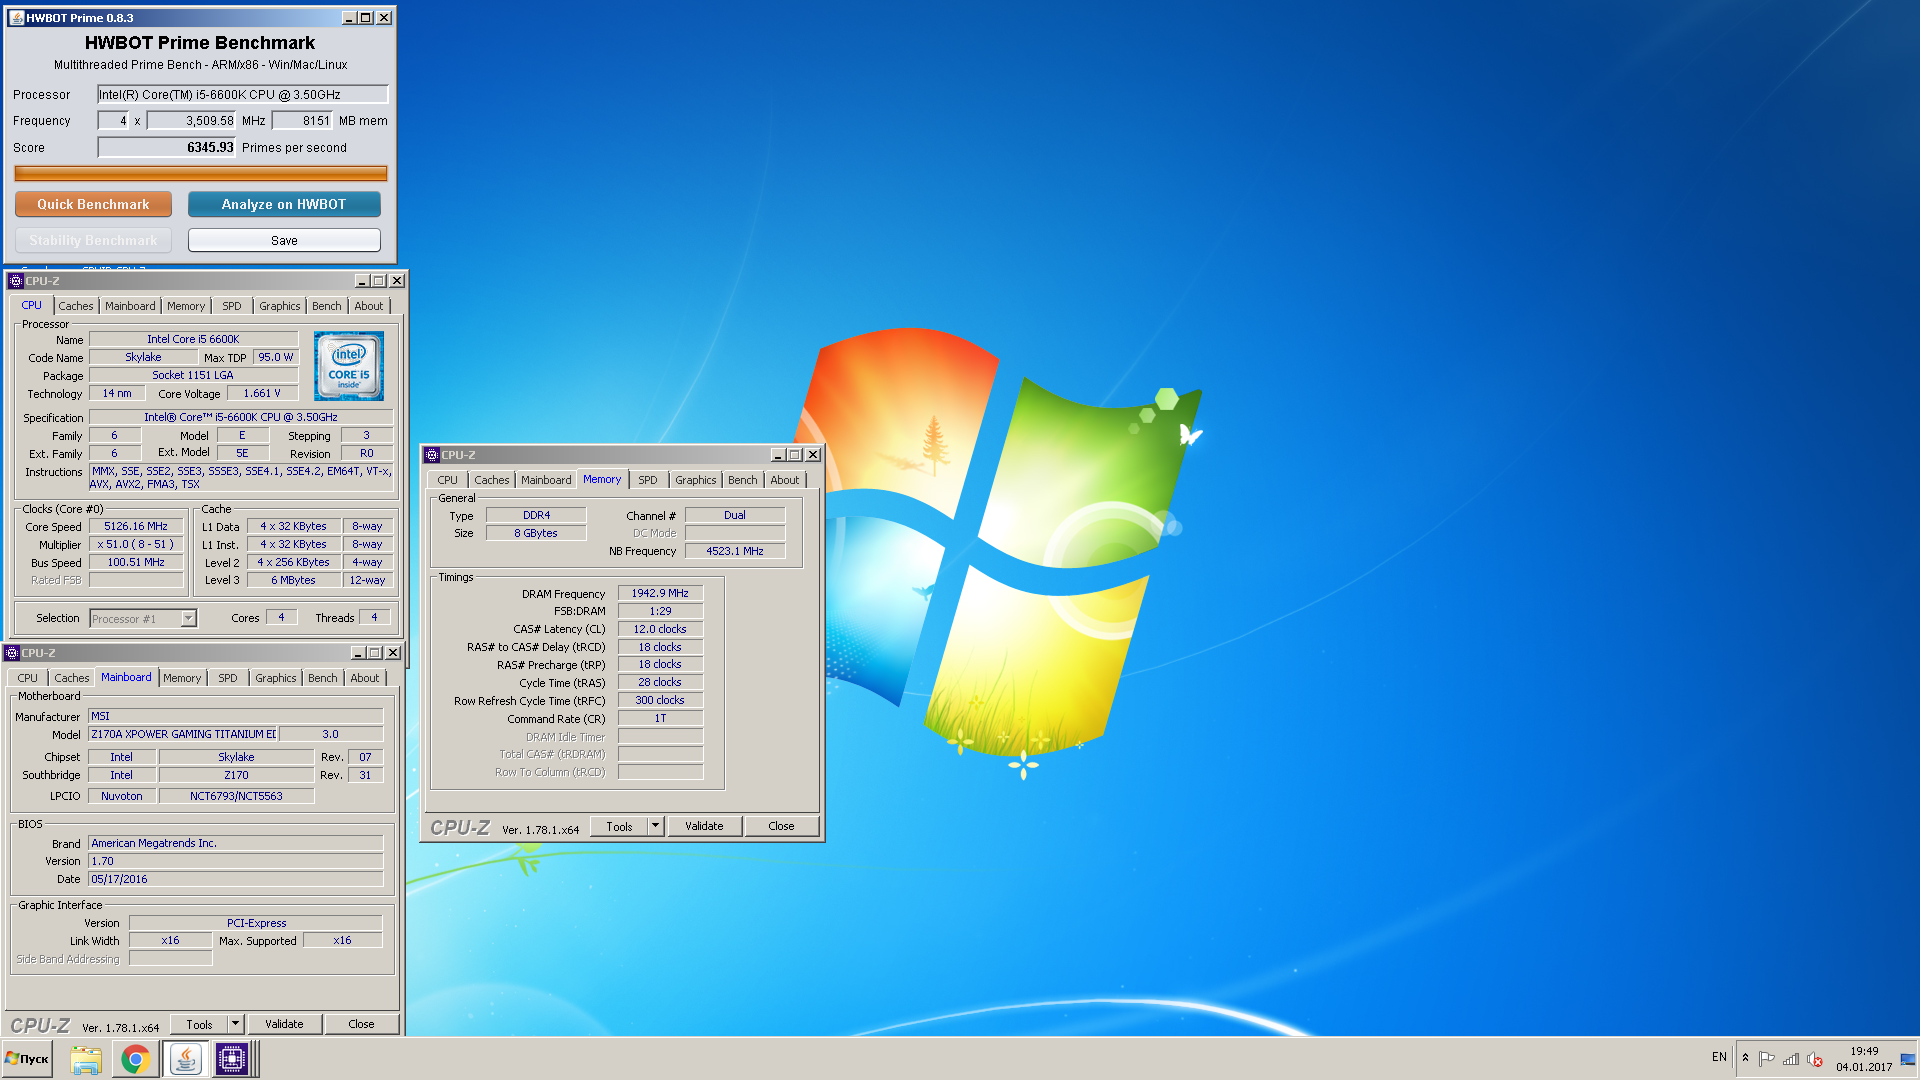Open Bench tab in CPU window
1920x1080 pixels.
coord(327,306)
